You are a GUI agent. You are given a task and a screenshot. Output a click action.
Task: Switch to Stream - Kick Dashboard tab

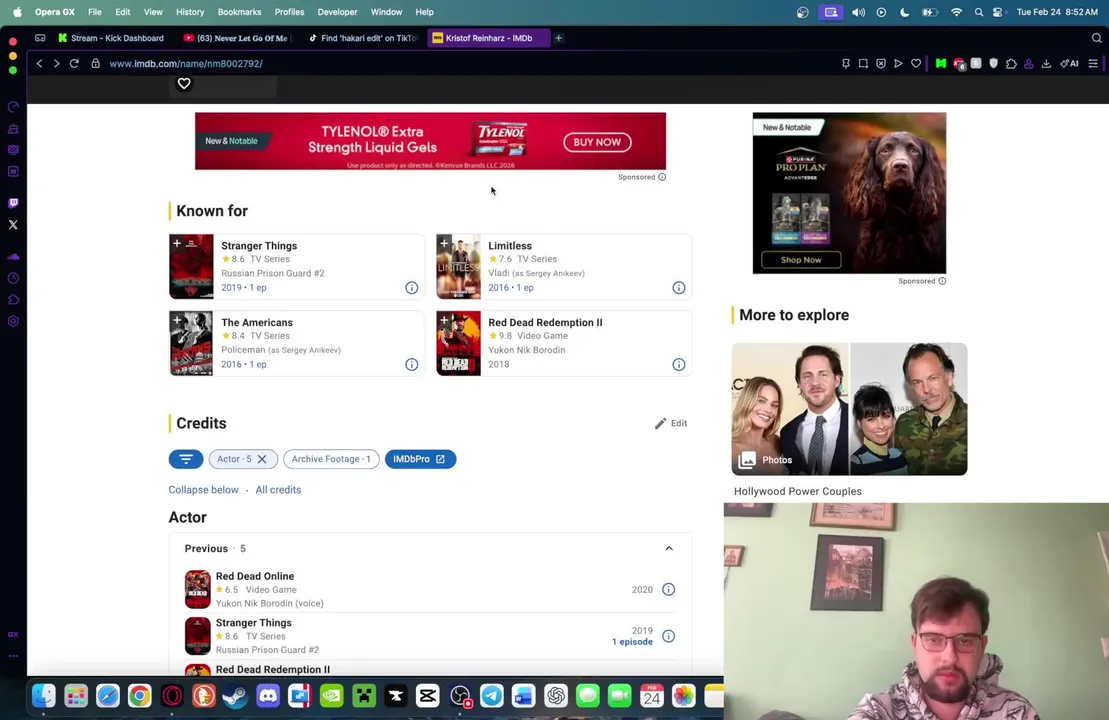pos(111,38)
